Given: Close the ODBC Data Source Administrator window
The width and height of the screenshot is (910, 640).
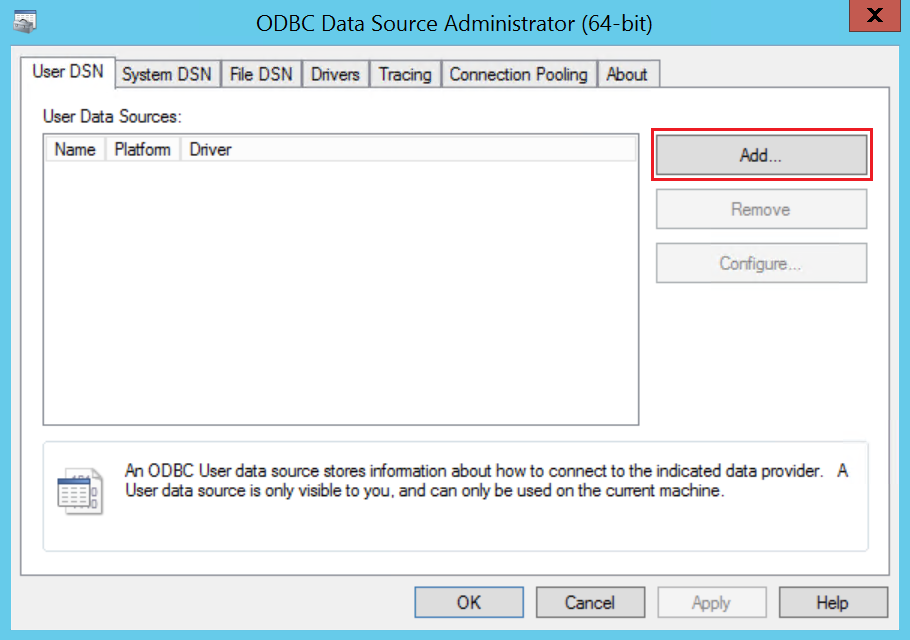Looking at the screenshot, I should tap(874, 18).
